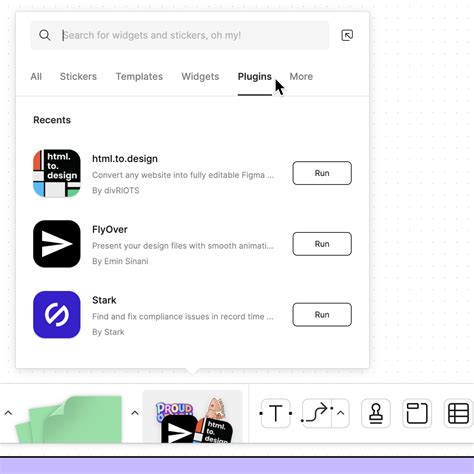The image size is (474, 474).
Task: Expand chevron left of the sticky notes
Action: coord(8,413)
